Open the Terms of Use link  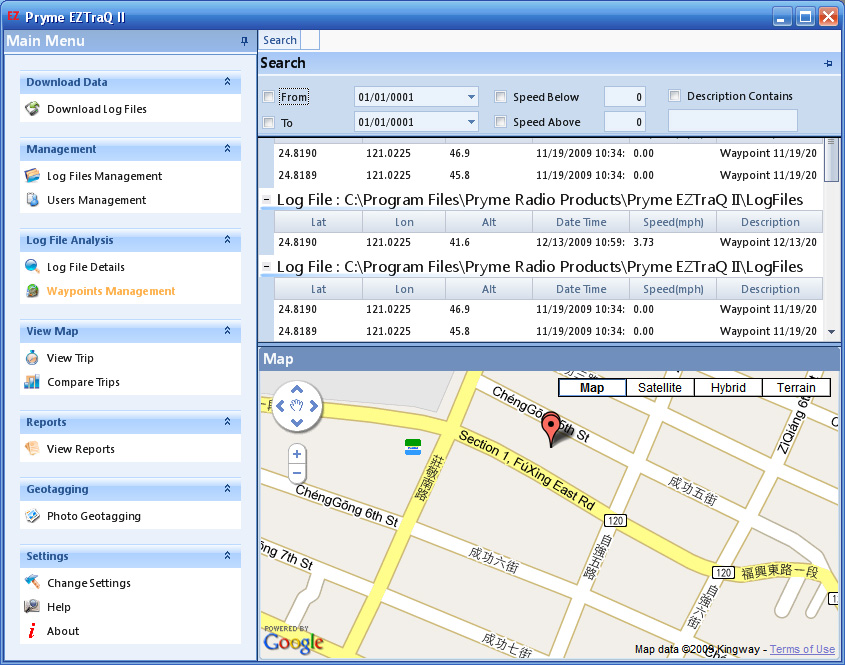pyautogui.click(x=802, y=649)
